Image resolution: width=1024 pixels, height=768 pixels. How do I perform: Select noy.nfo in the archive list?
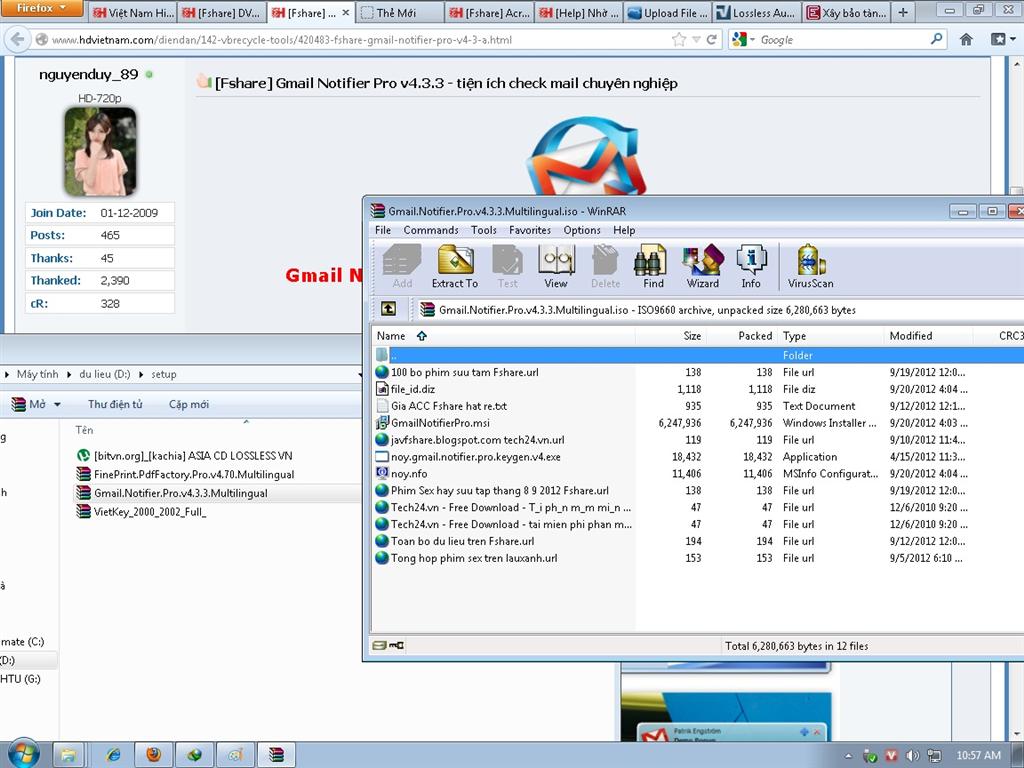coord(409,474)
